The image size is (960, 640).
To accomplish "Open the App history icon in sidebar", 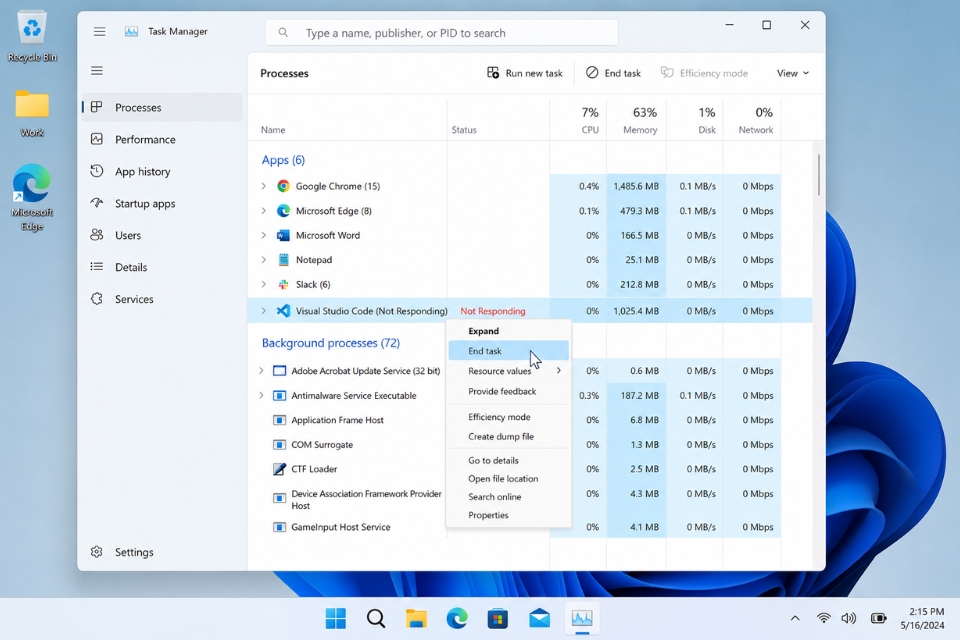I will pos(97,171).
